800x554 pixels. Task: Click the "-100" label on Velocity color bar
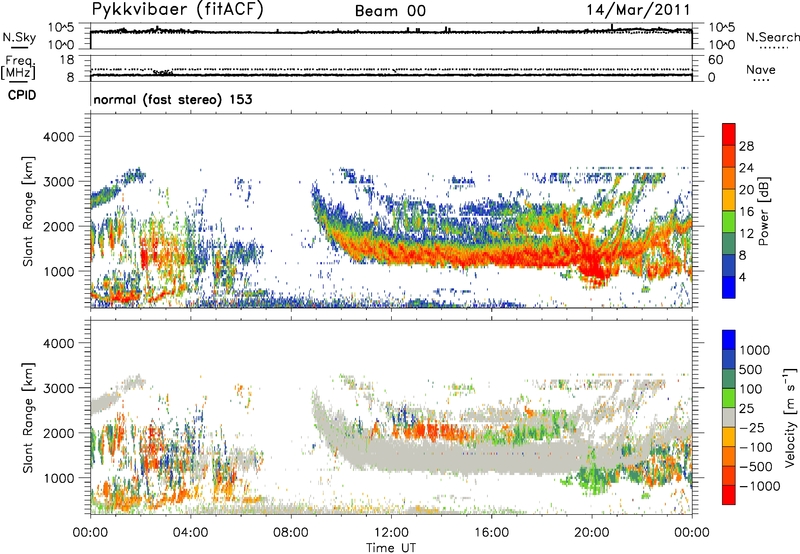[x=756, y=447]
